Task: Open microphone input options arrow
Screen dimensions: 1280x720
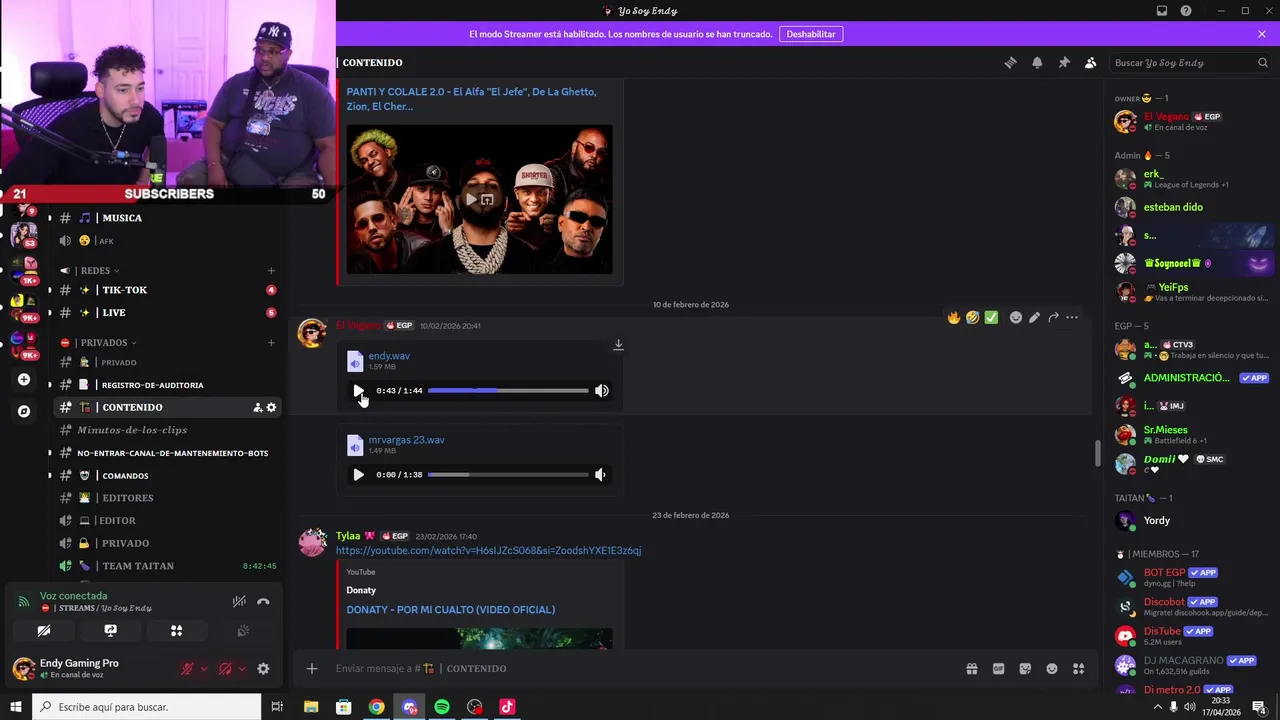Action: (203, 669)
